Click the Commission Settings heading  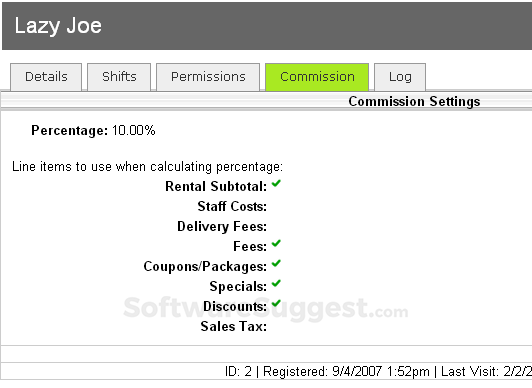tap(414, 101)
